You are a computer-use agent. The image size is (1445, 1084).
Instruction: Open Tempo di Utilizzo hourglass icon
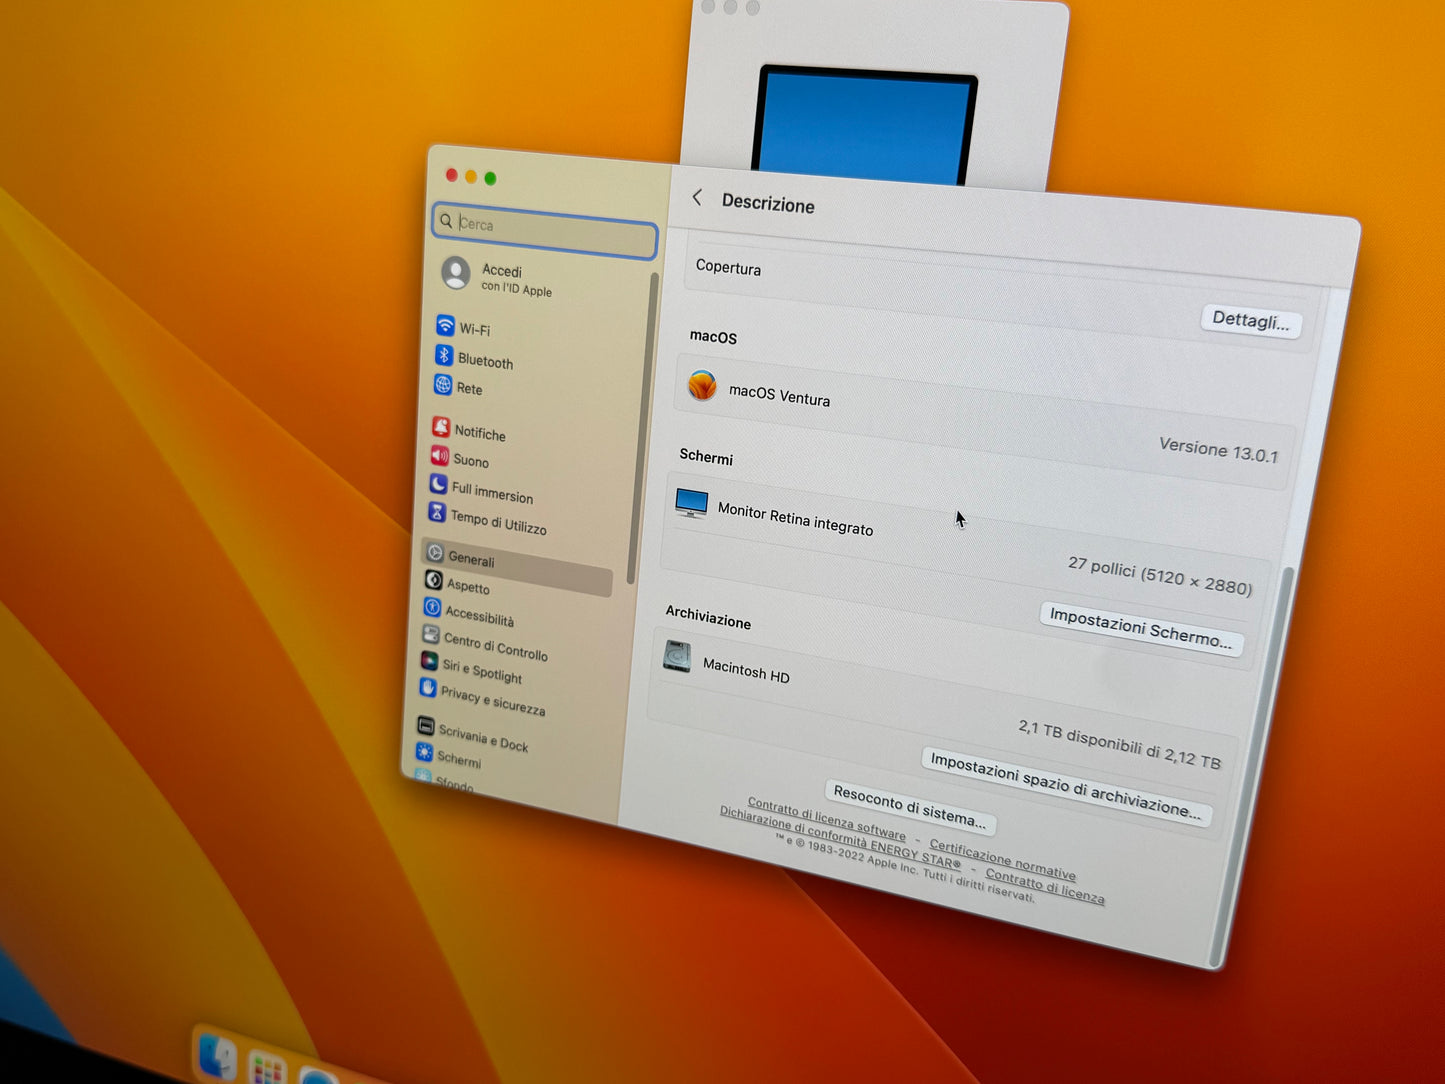point(437,512)
